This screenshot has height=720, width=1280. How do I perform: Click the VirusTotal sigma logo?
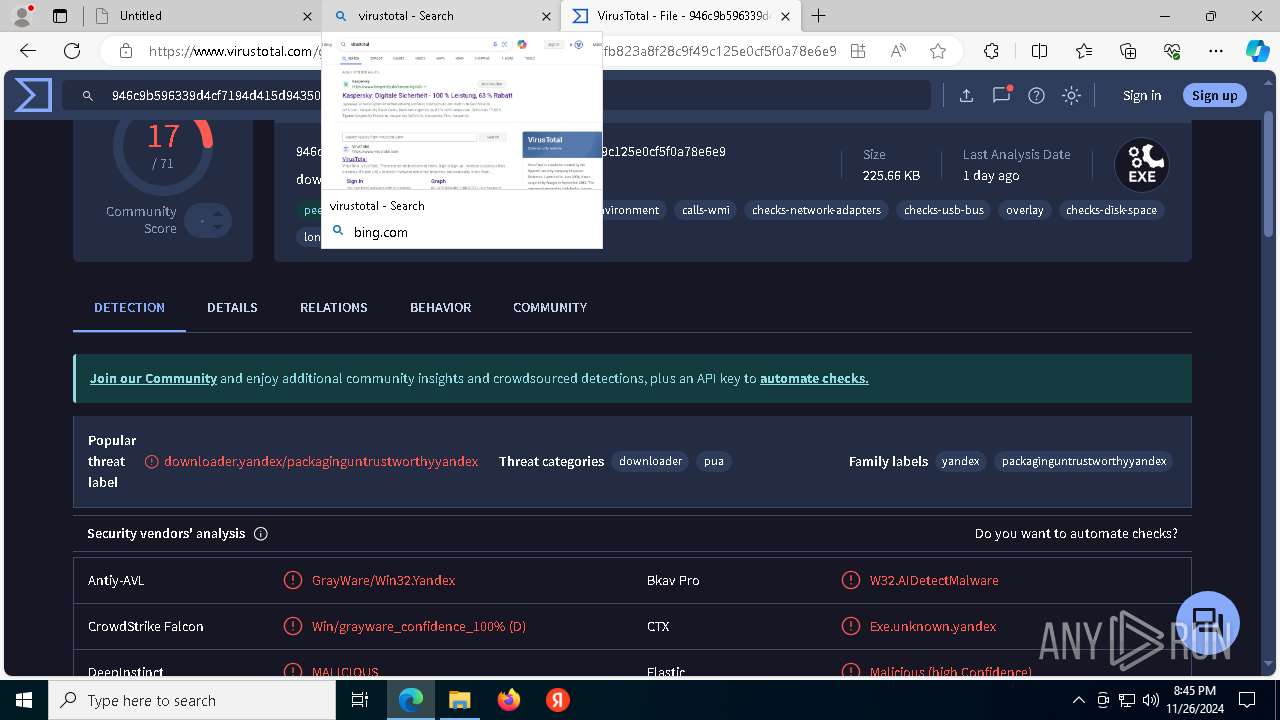[33, 95]
